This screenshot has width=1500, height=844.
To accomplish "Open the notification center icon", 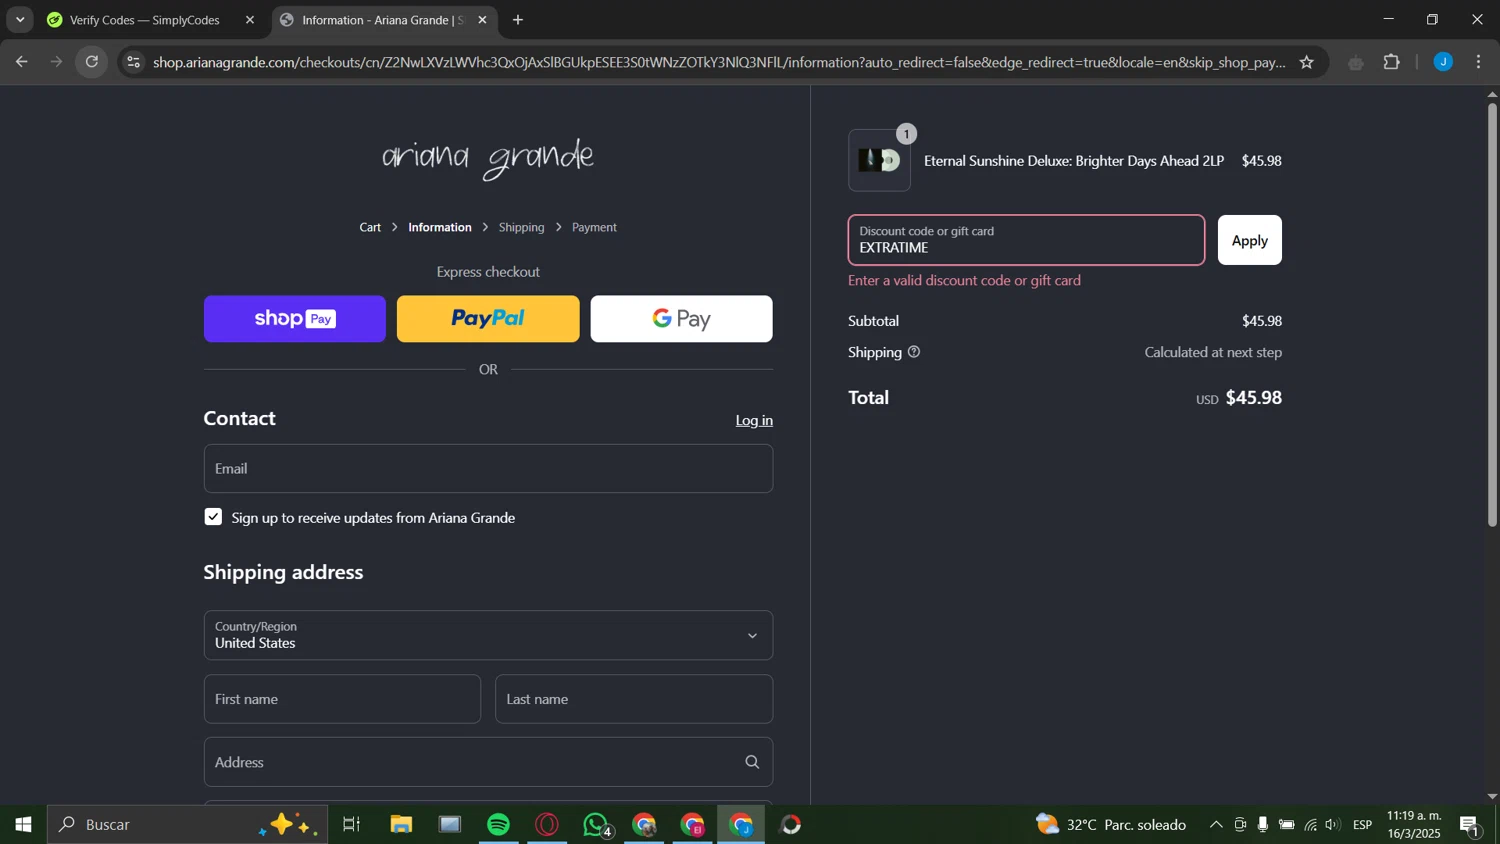I will pyautogui.click(x=1470, y=825).
